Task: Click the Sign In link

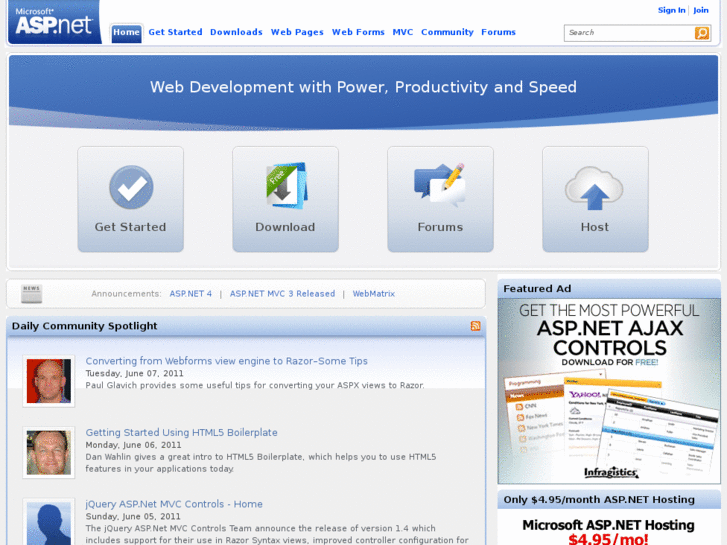Action: click(x=671, y=10)
